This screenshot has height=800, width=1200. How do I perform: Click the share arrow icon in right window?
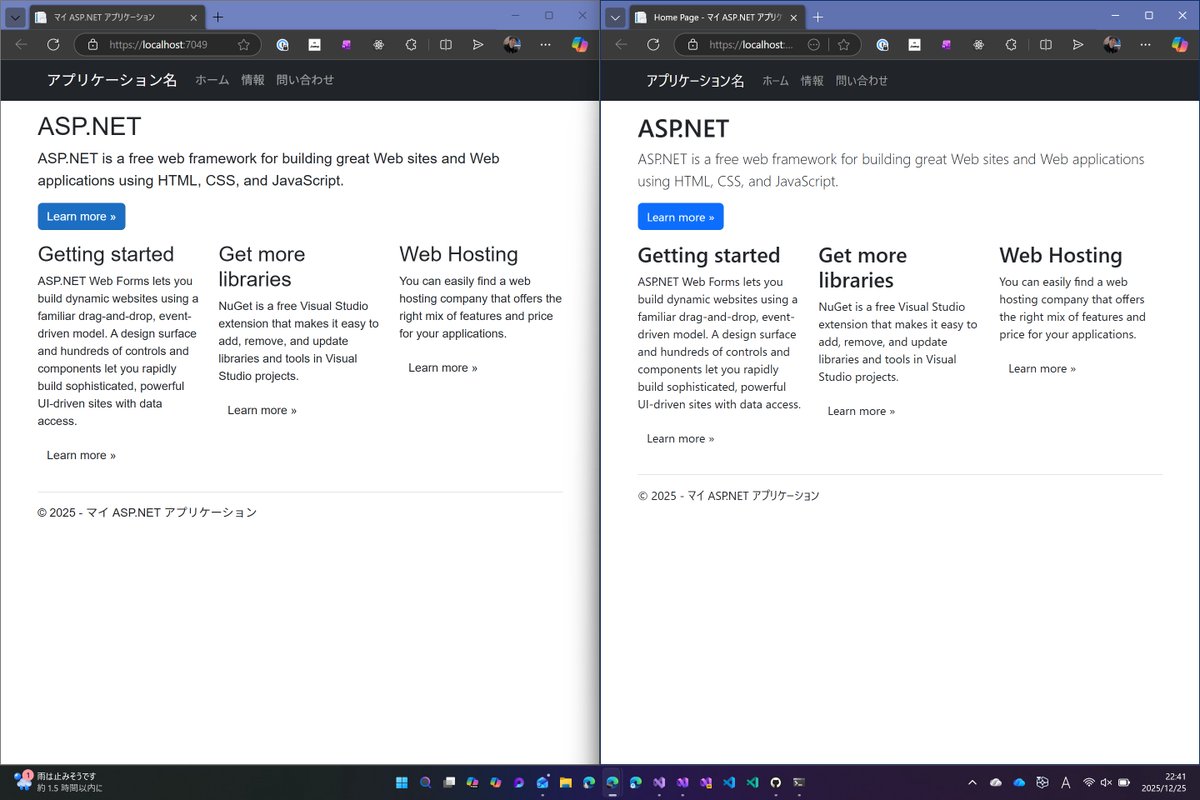coord(1077,45)
